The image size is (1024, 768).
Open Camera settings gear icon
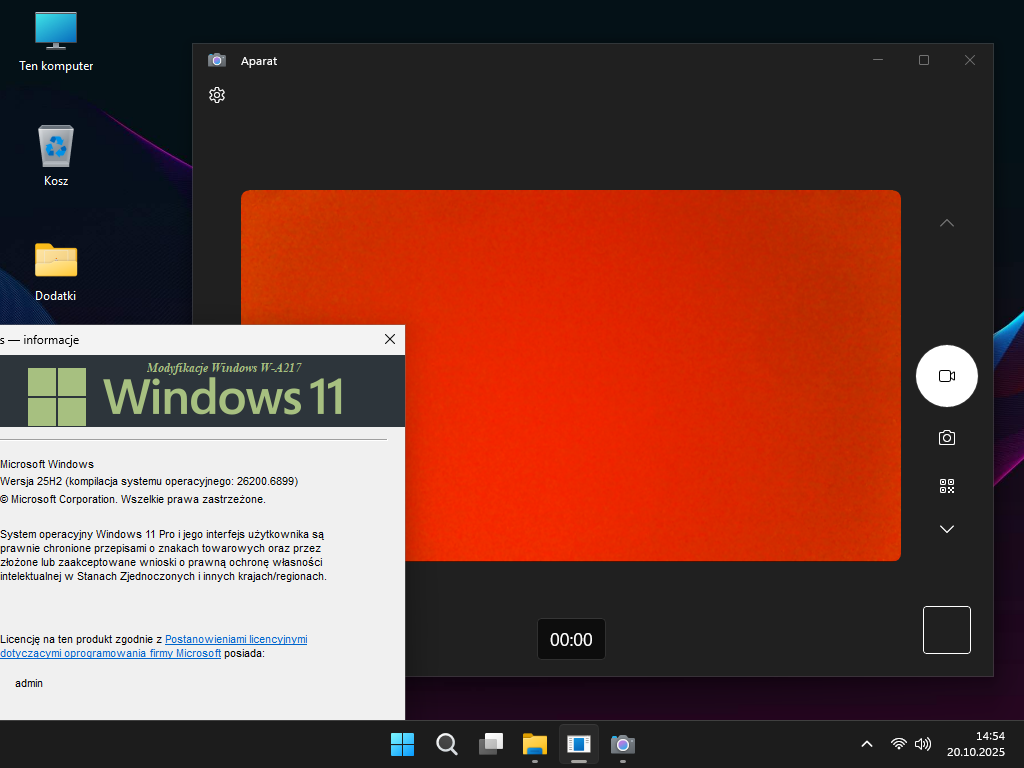coord(217,95)
